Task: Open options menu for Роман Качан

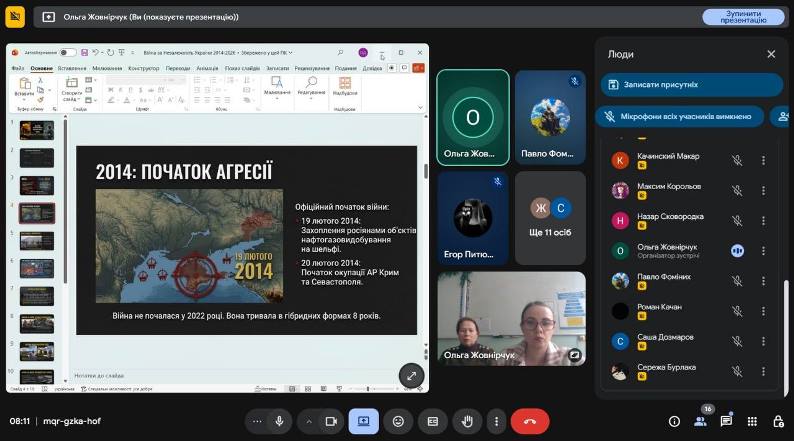Action: (x=763, y=311)
